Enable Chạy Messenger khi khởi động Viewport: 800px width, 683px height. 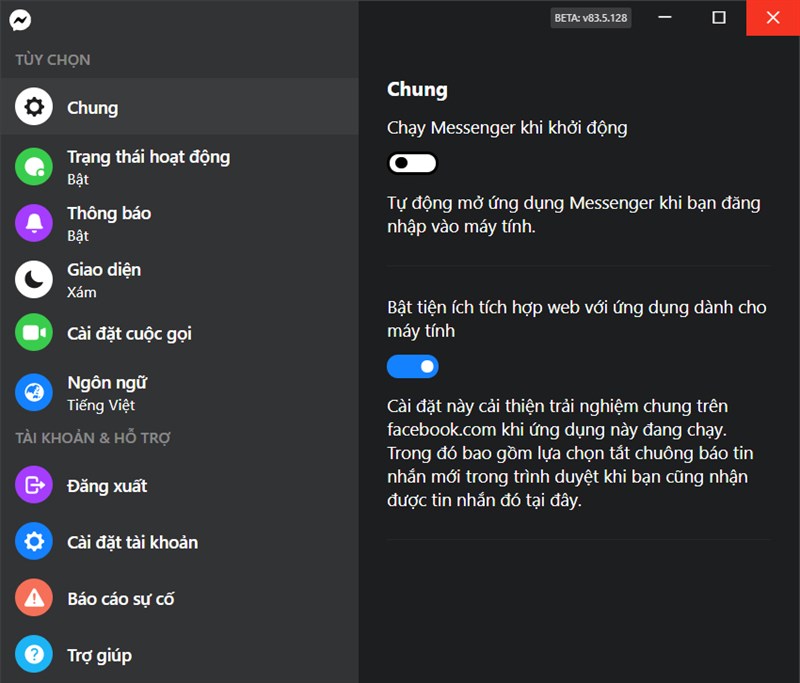pos(412,162)
